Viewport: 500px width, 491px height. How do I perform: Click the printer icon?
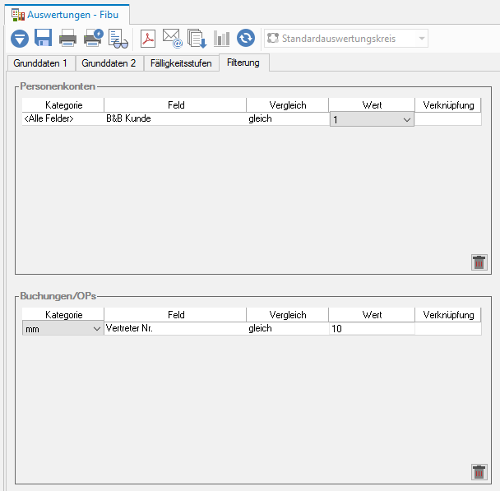[x=68, y=38]
